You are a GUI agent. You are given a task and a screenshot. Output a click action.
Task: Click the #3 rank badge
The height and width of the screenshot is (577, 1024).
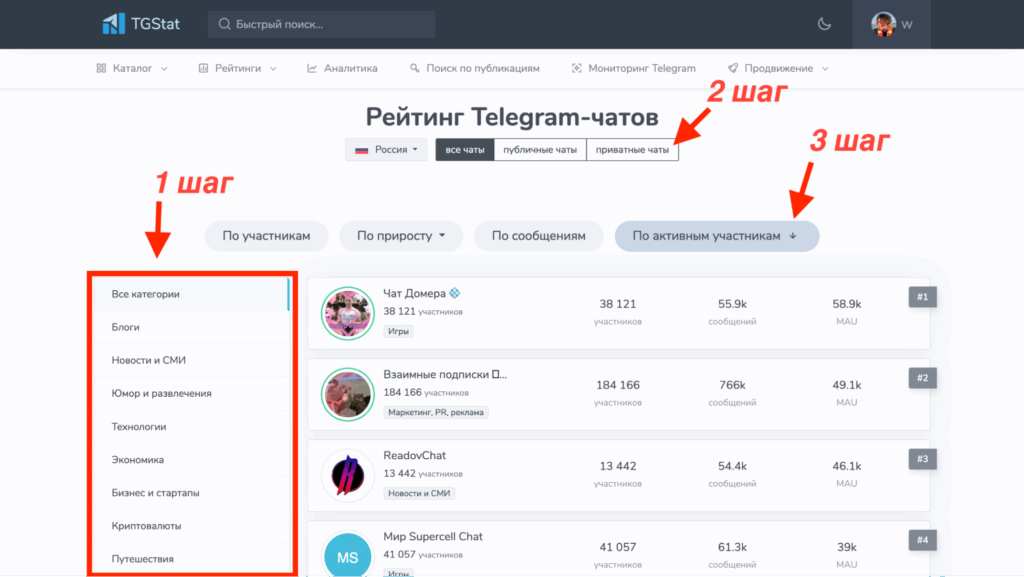(x=922, y=459)
